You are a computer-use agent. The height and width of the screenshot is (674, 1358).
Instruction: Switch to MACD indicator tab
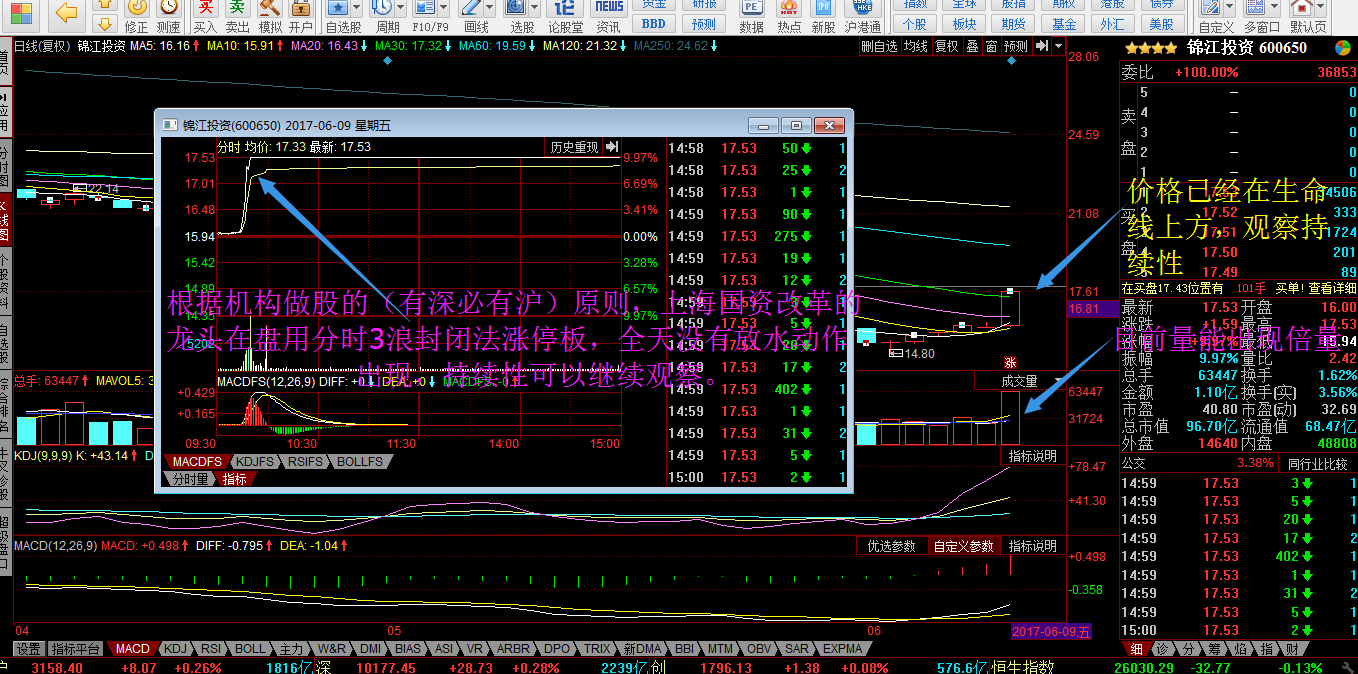132,649
